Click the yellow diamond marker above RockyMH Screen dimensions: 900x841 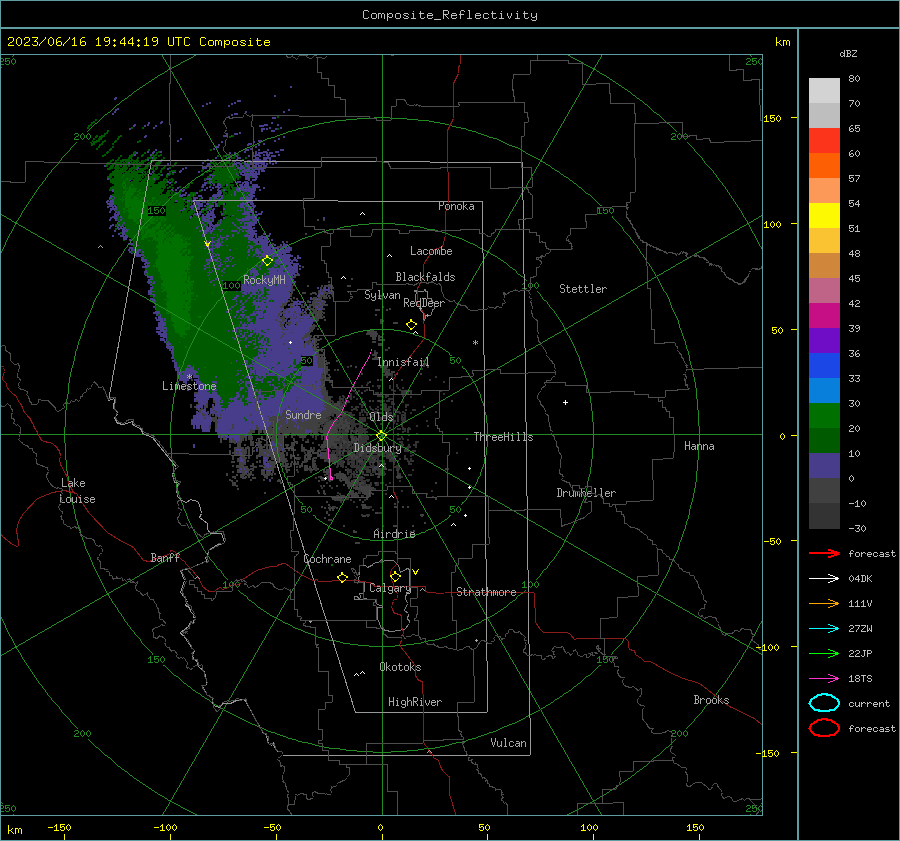267,261
